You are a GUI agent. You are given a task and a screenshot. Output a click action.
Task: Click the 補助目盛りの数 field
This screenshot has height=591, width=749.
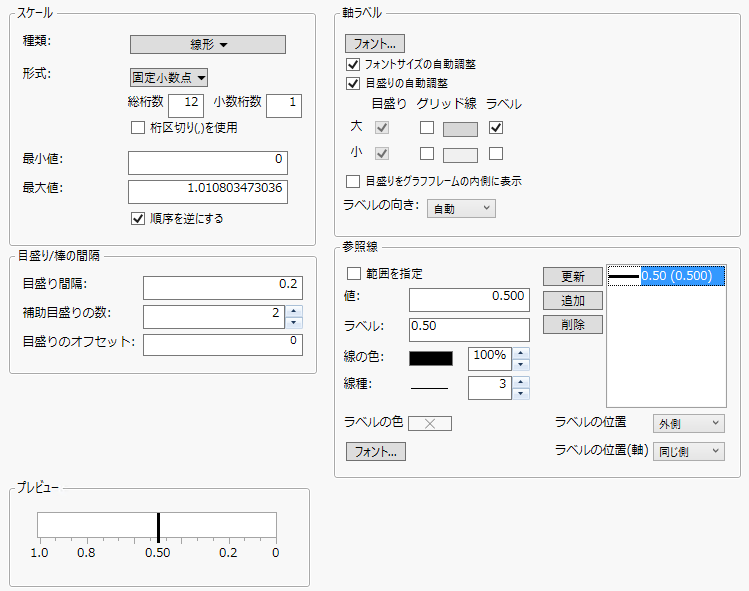point(214,317)
